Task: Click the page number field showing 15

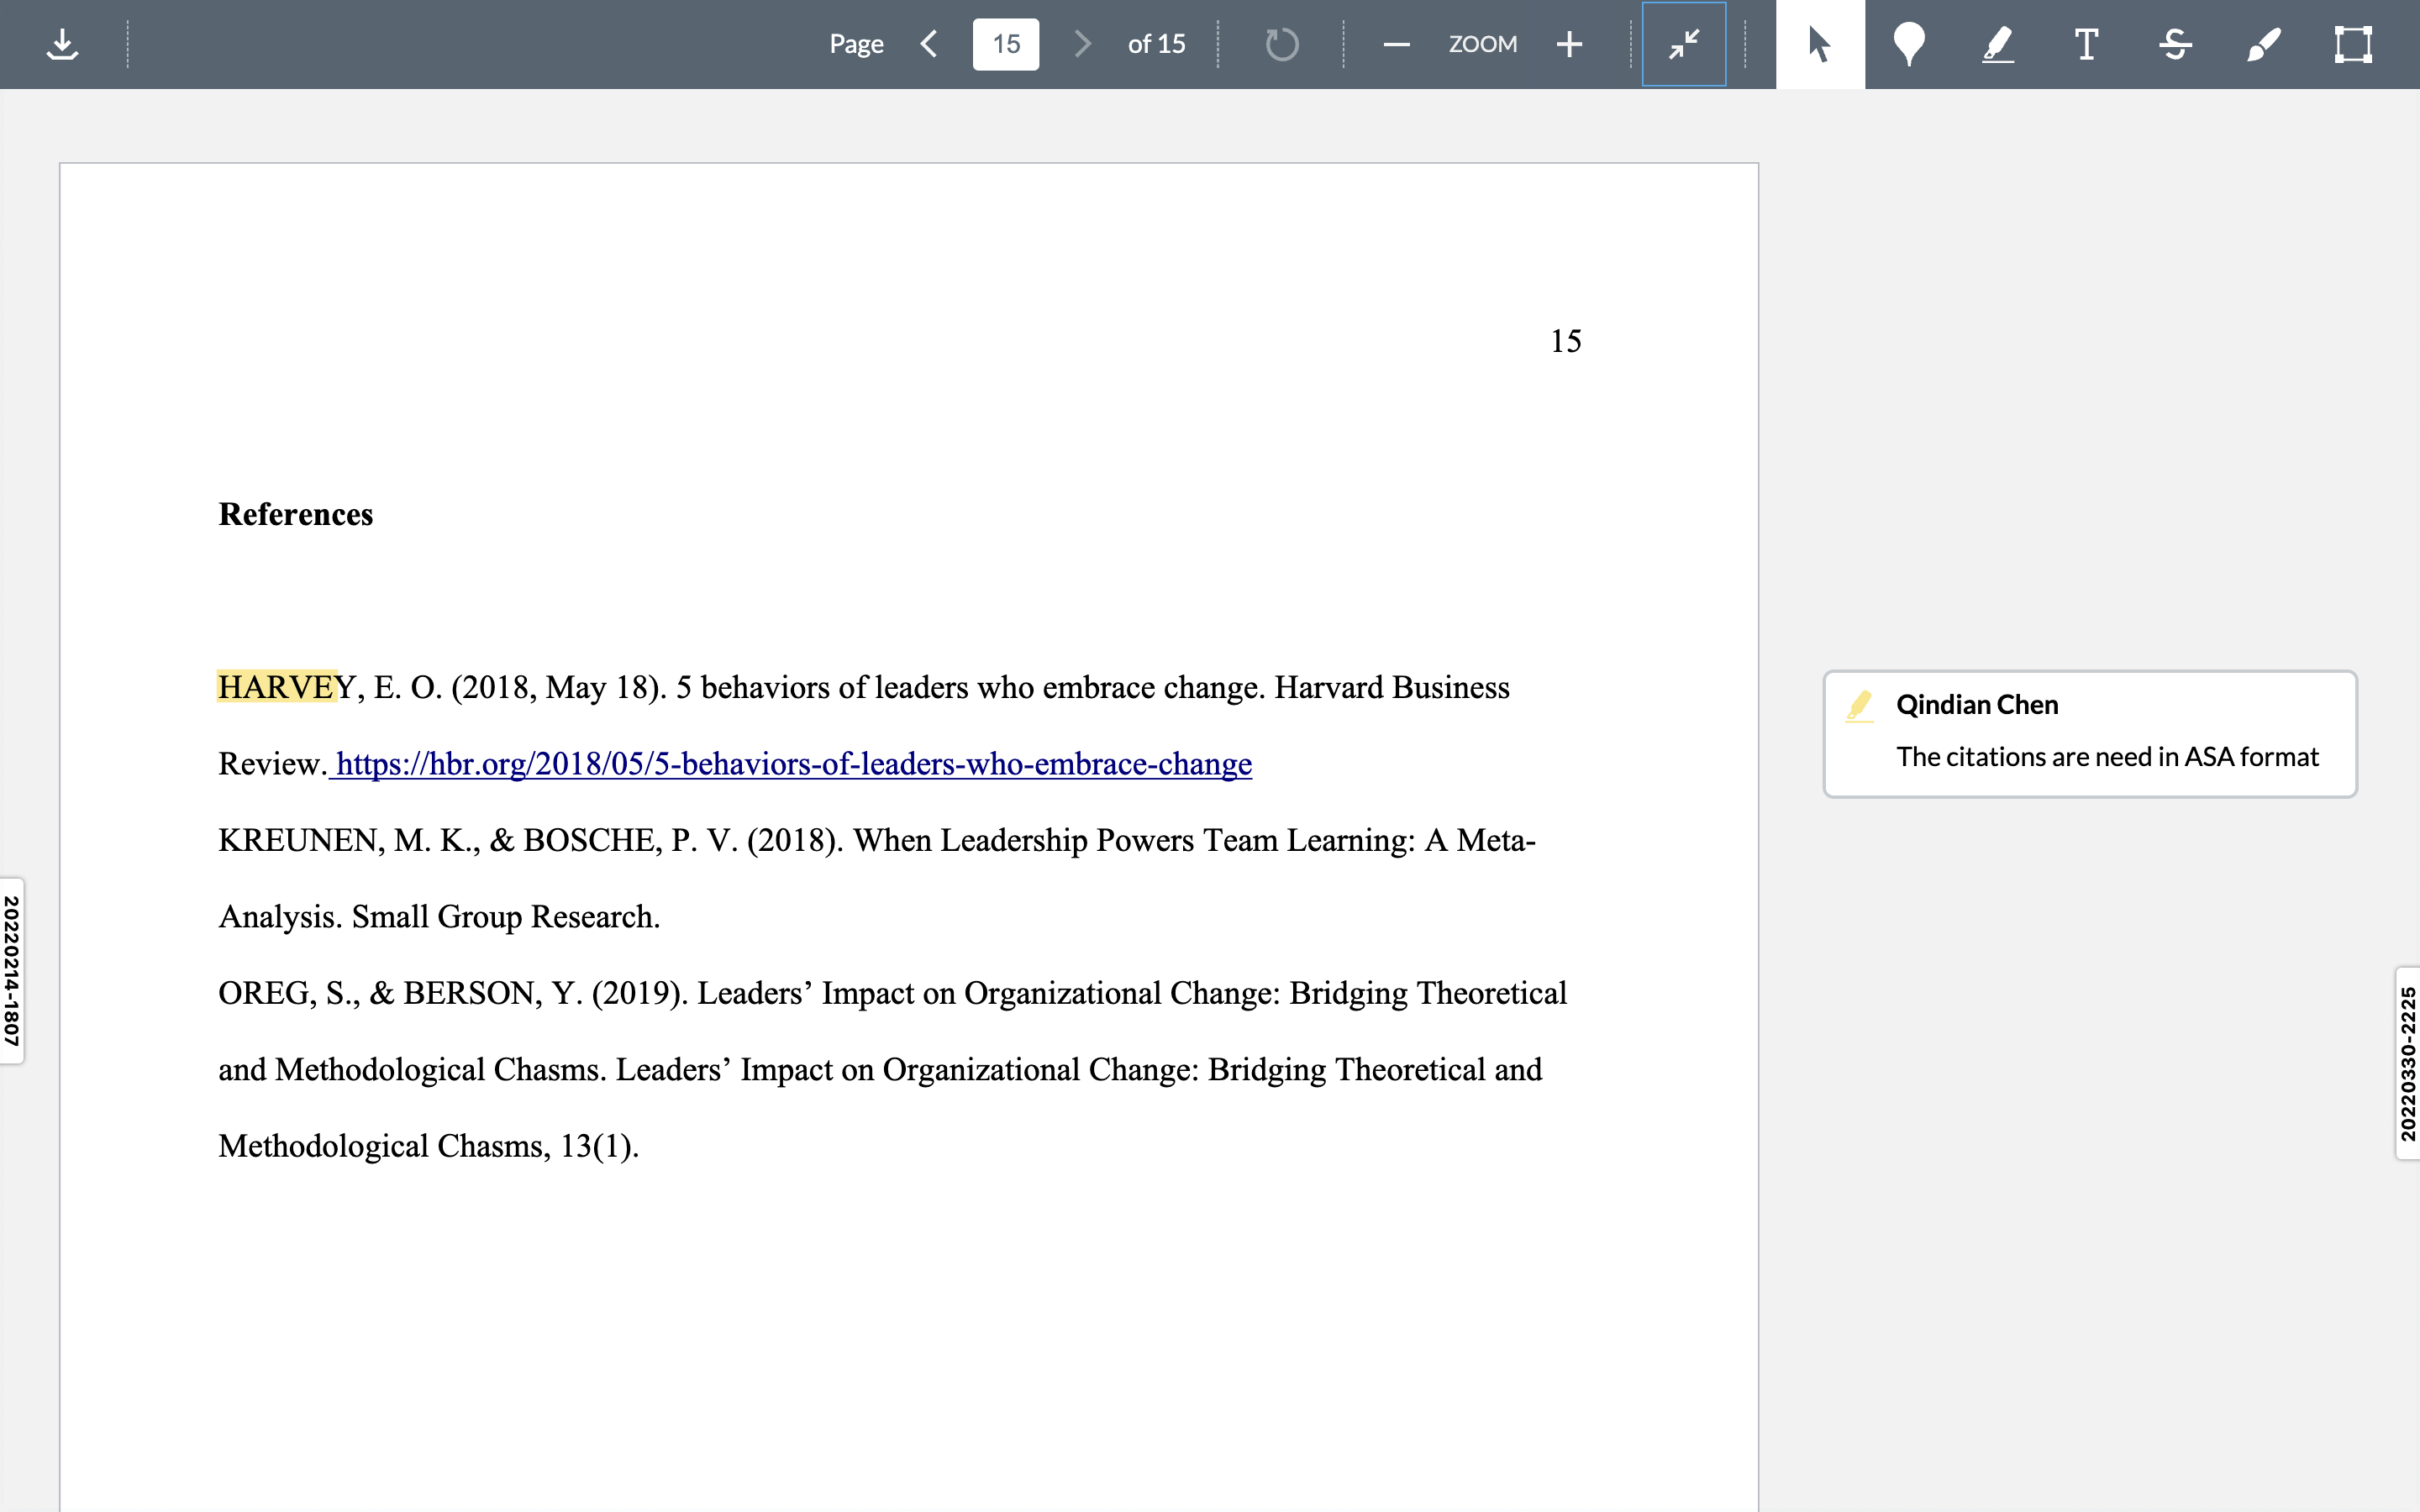Action: pos(1005,44)
